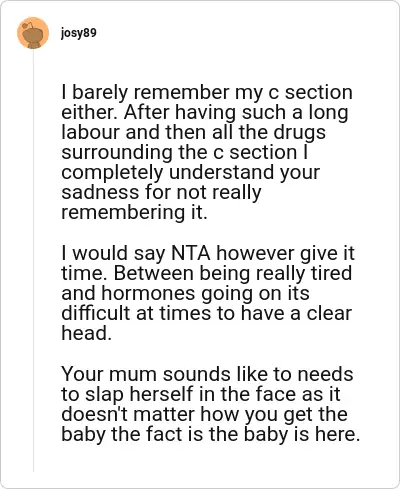
Task: Click the paragraph starting 'Your mum sounds'
Action: (x=211, y=404)
